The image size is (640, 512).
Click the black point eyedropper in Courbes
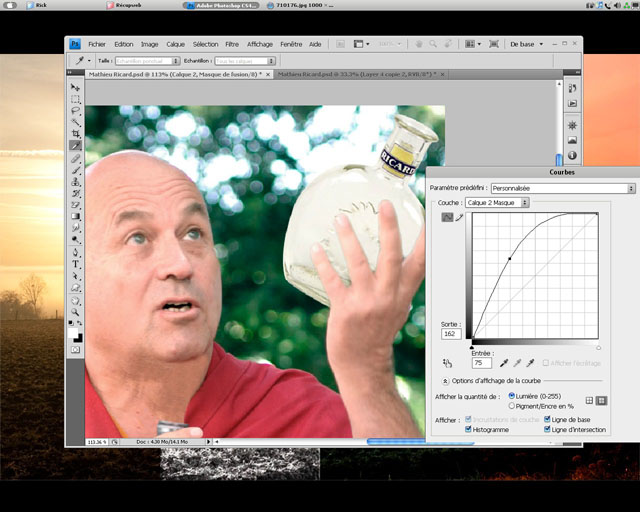[x=503, y=363]
